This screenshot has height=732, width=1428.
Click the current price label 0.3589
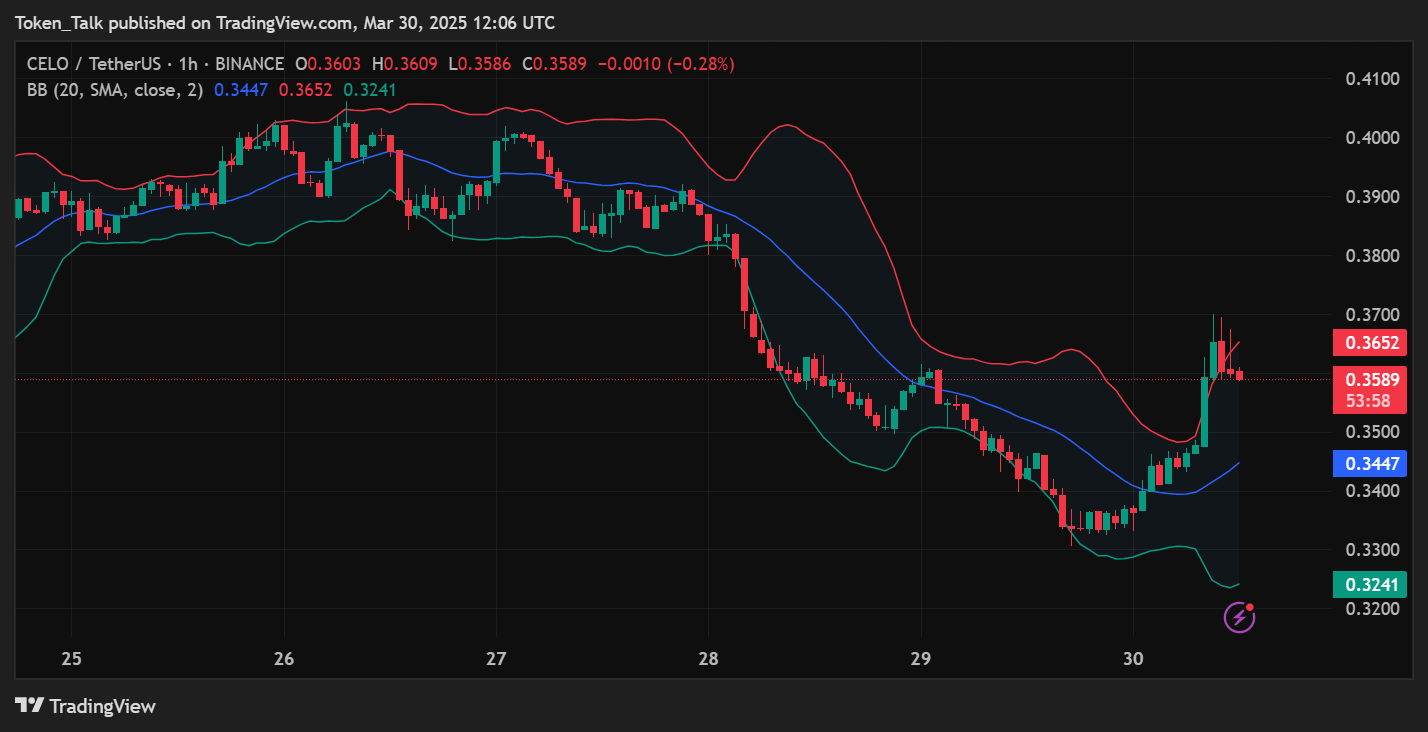[1370, 380]
